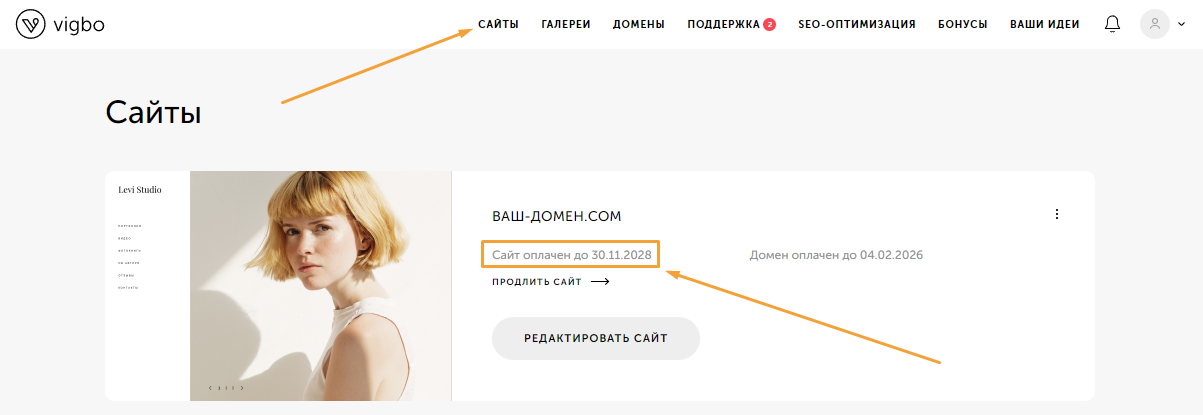1203x415 pixels.
Task: Open the Бонусы page
Action: pyautogui.click(x=962, y=24)
